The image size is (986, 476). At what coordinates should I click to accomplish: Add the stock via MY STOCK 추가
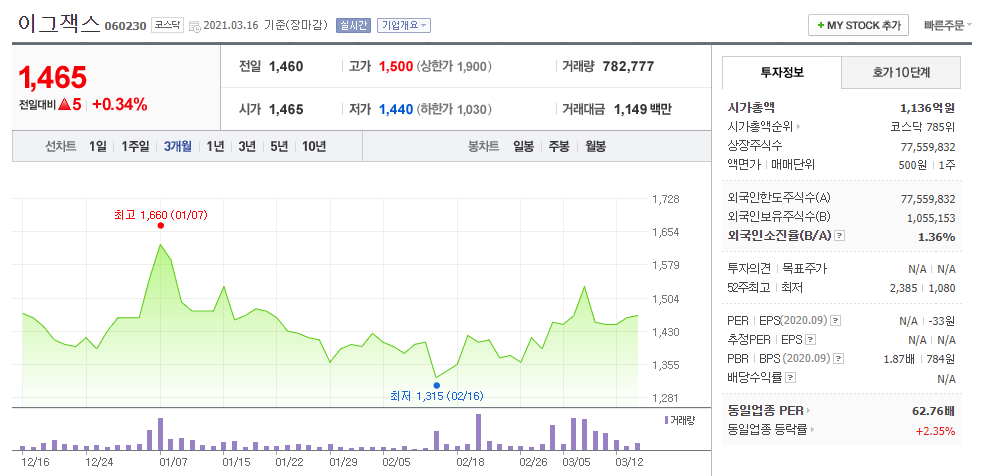(858, 25)
